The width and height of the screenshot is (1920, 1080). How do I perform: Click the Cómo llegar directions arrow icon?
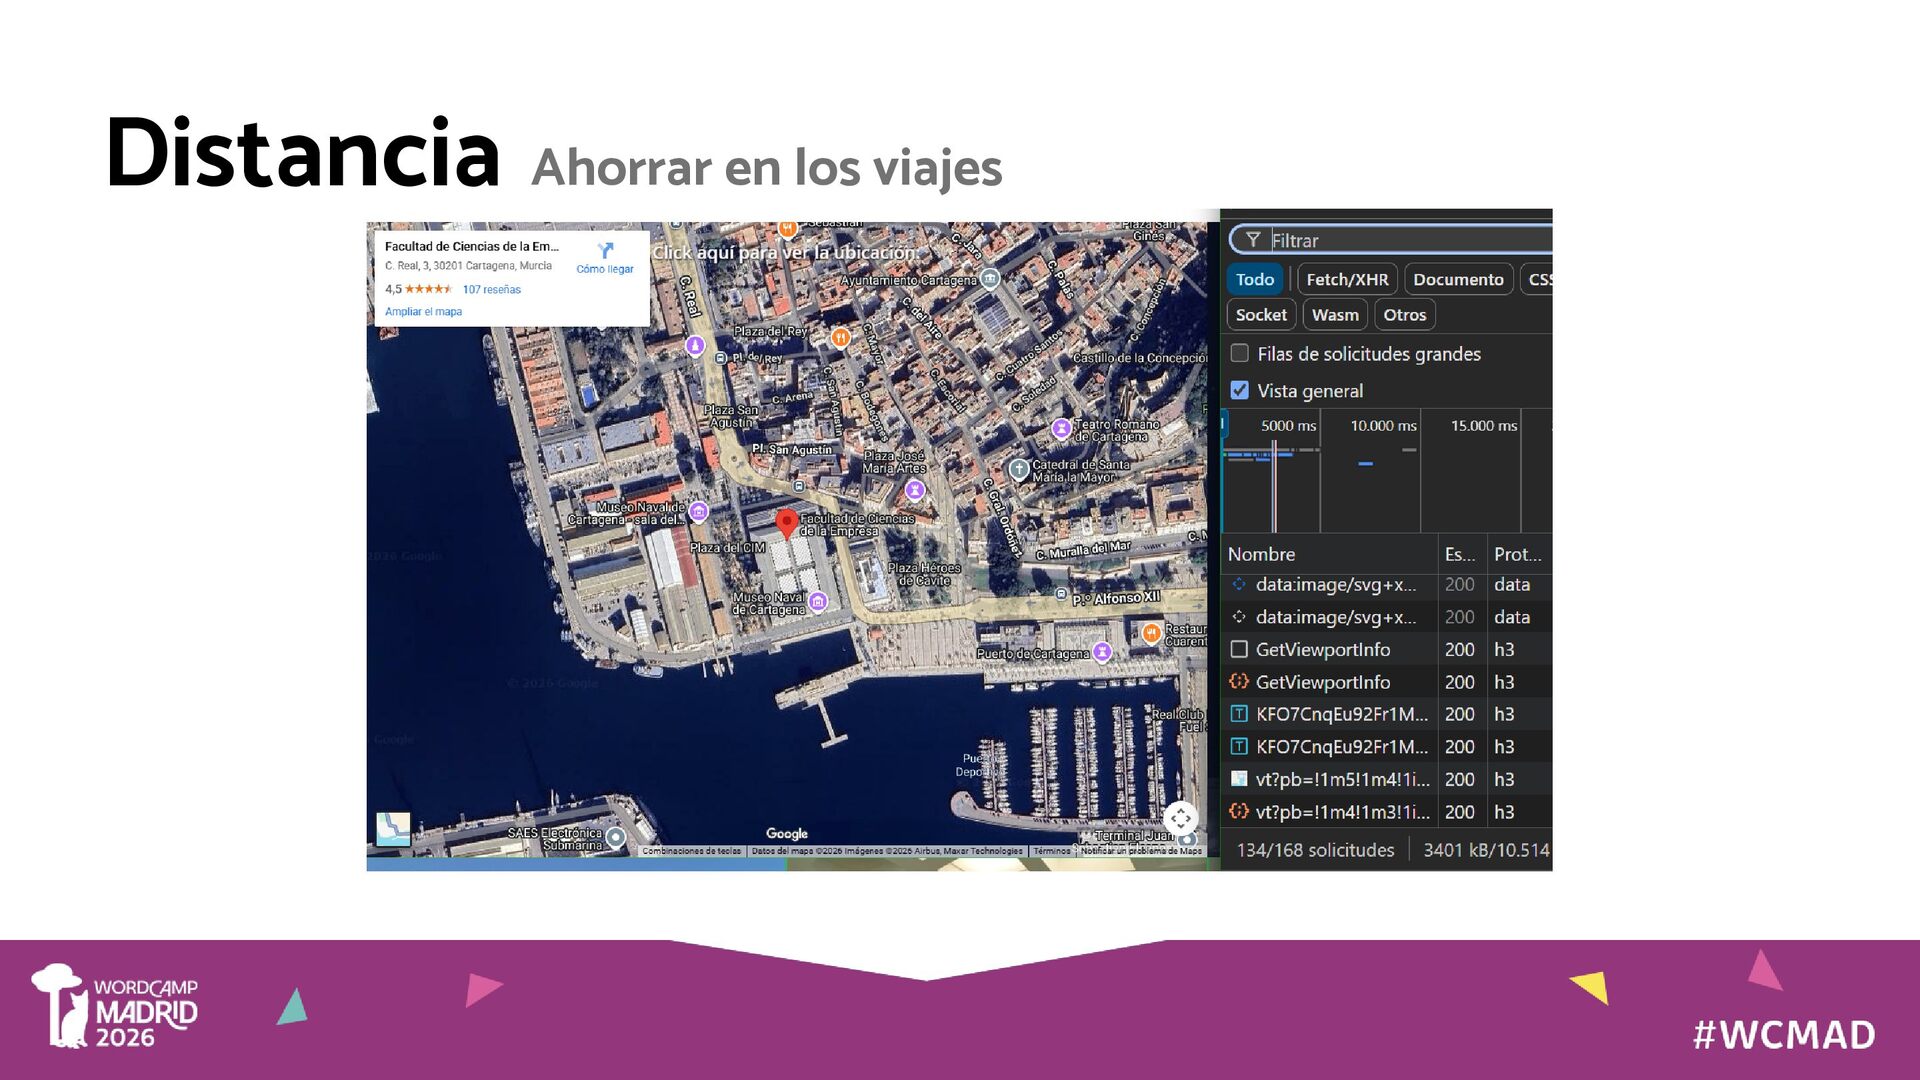pyautogui.click(x=605, y=250)
